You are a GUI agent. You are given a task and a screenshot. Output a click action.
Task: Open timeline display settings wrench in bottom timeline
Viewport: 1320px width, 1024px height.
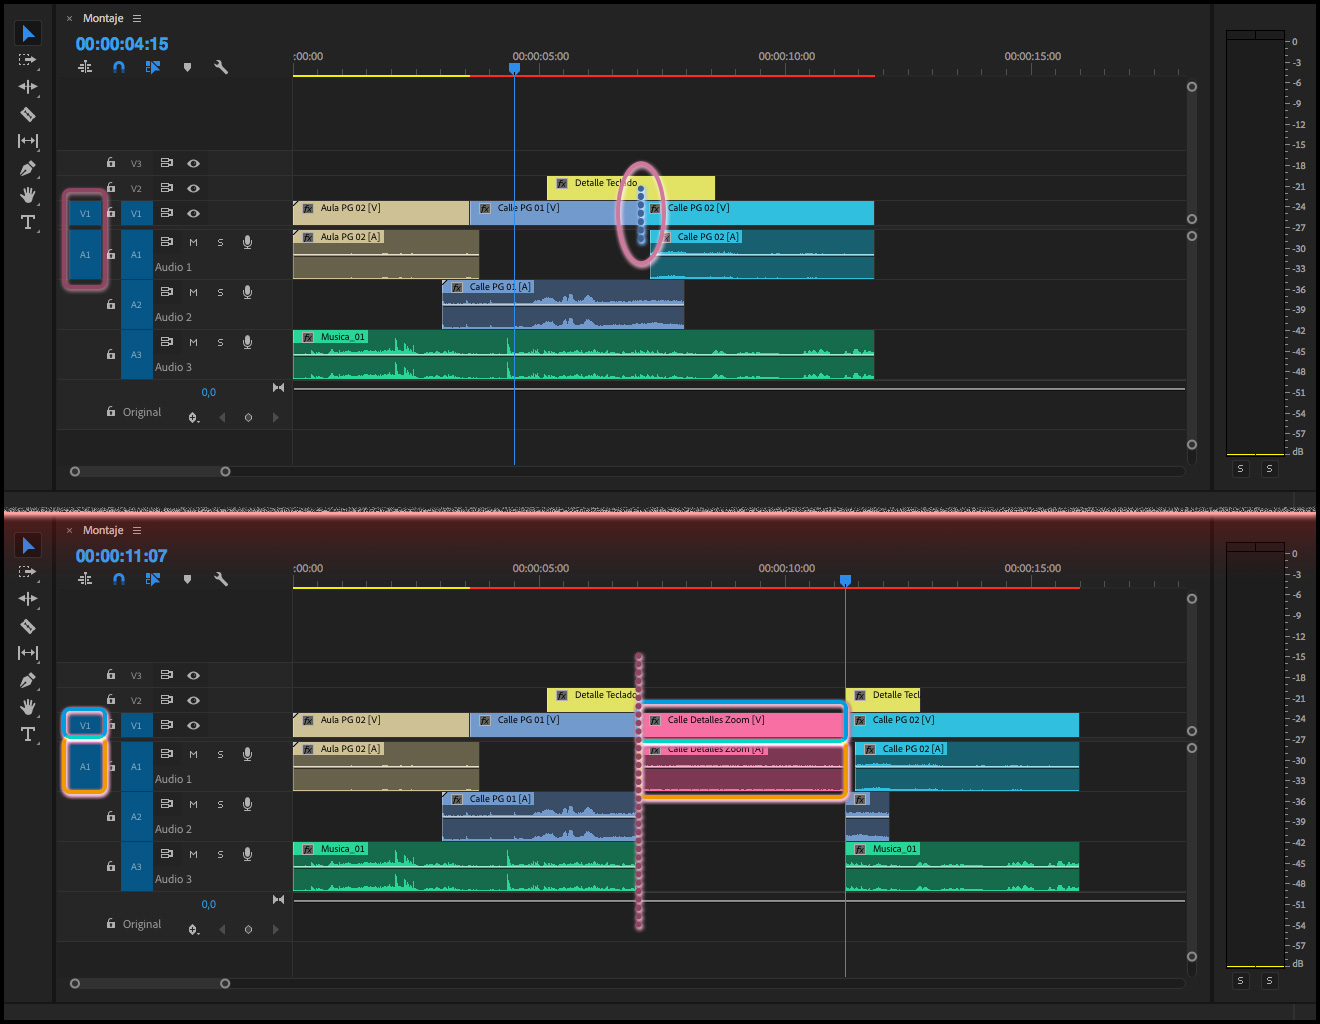(221, 579)
